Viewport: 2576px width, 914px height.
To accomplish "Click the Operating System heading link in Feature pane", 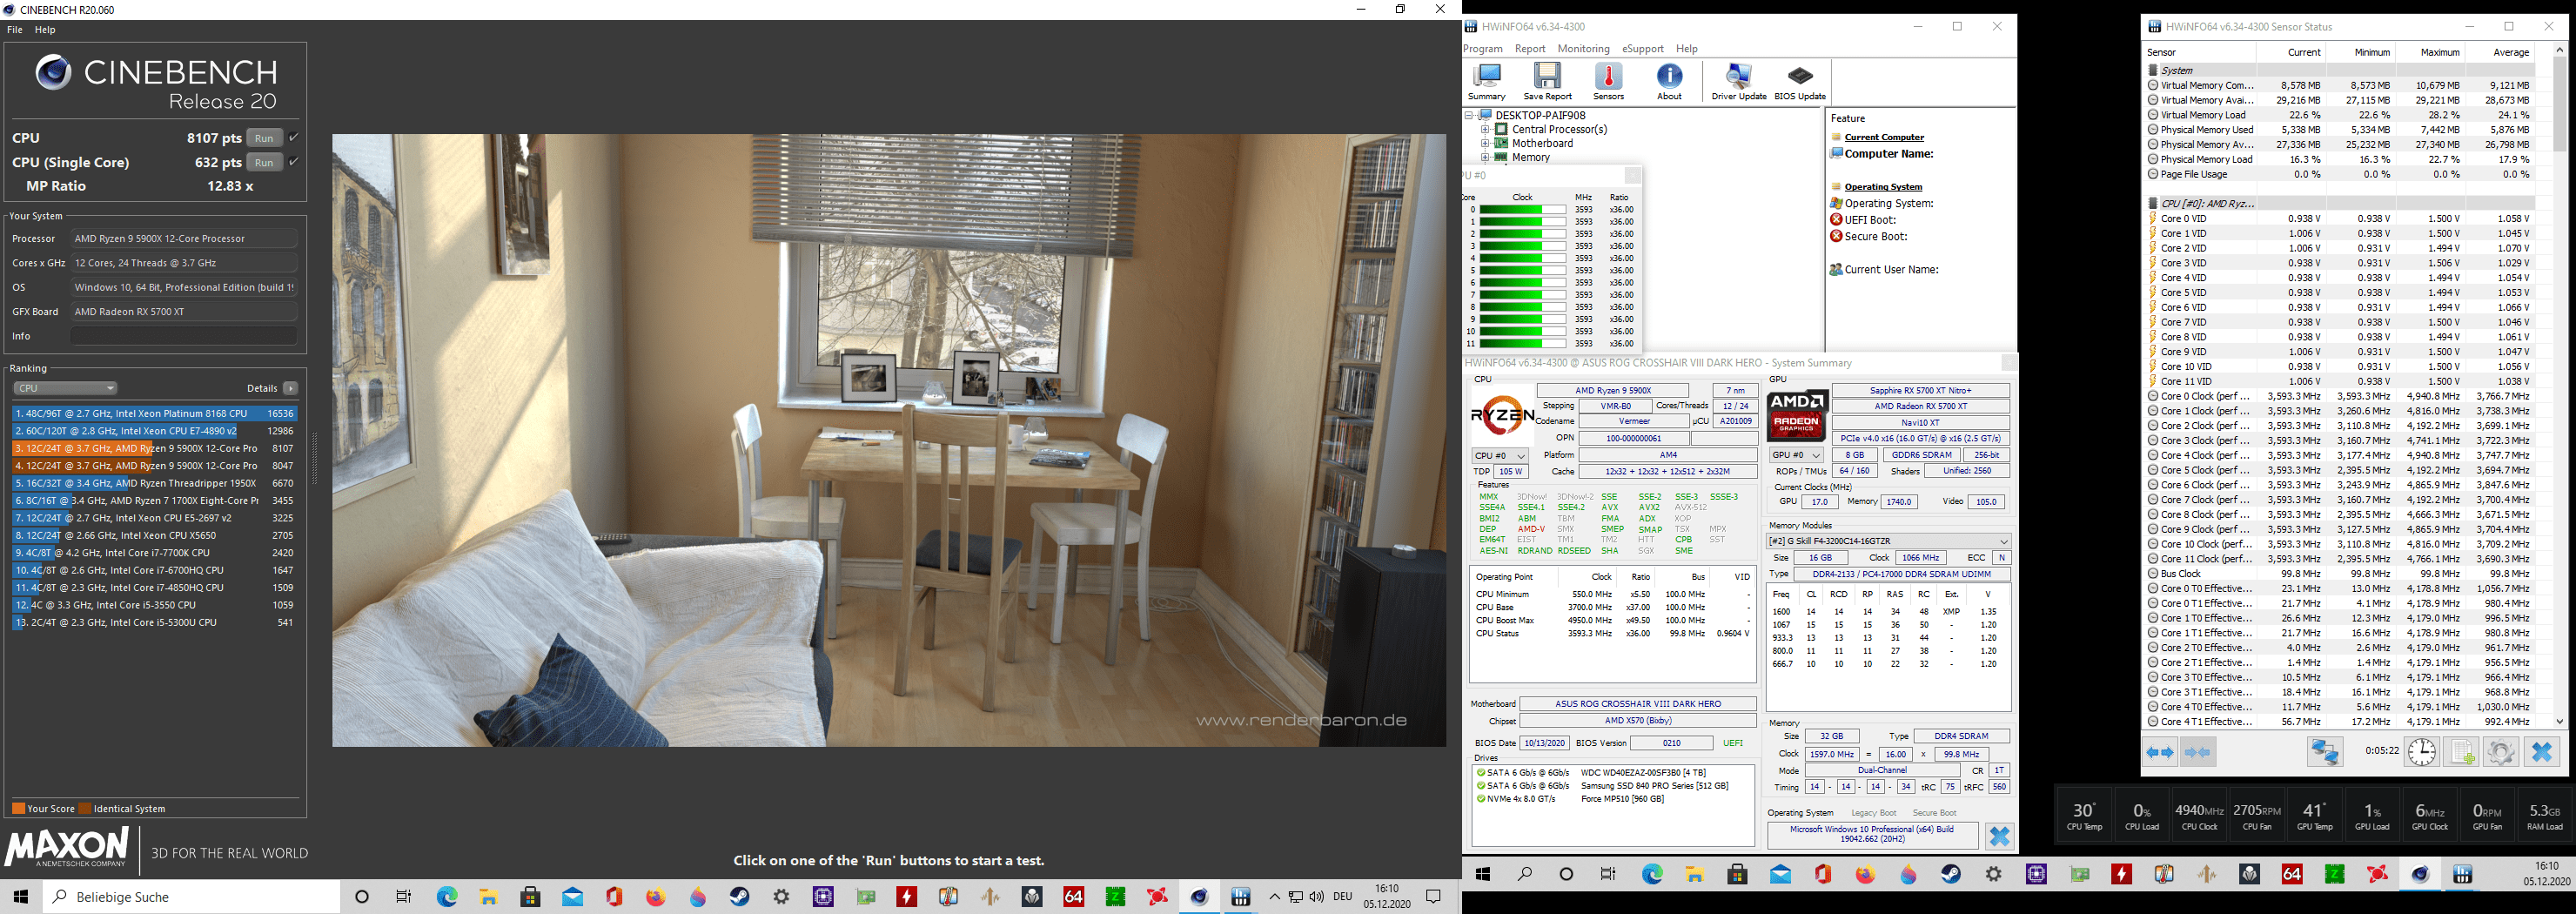I will [1883, 187].
